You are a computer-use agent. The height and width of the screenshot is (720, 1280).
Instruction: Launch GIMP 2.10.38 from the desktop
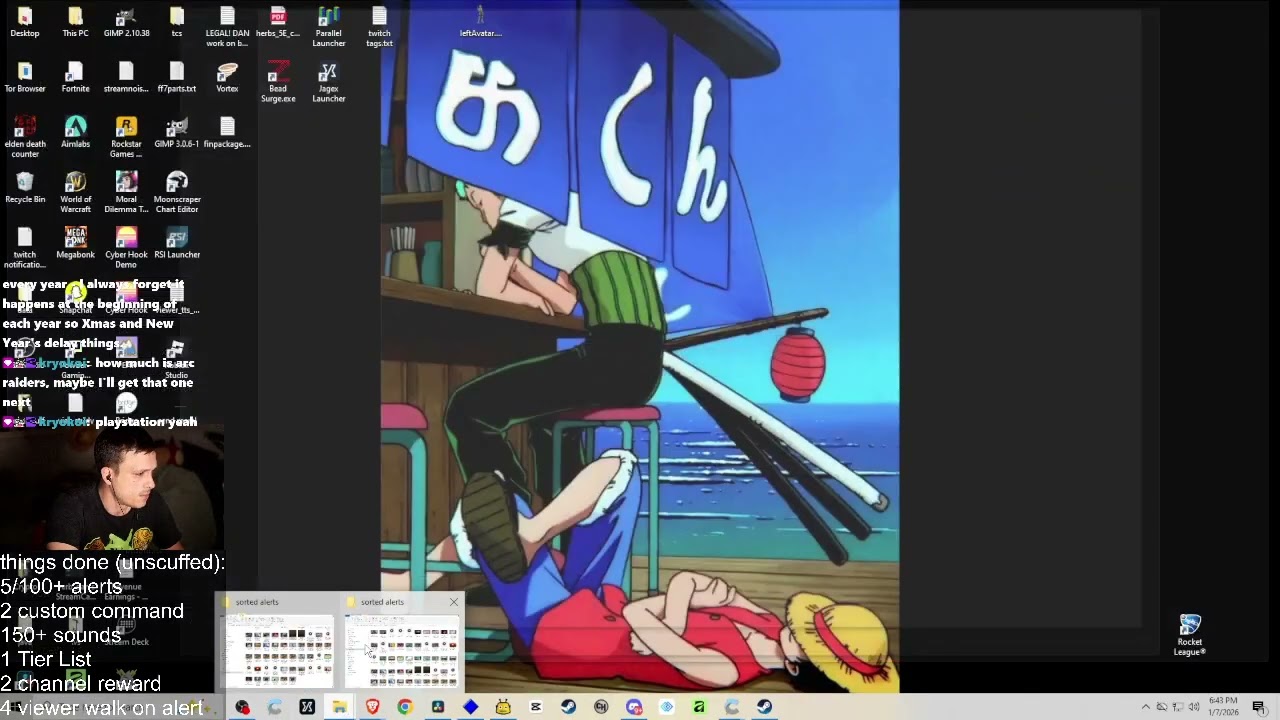pos(126,22)
